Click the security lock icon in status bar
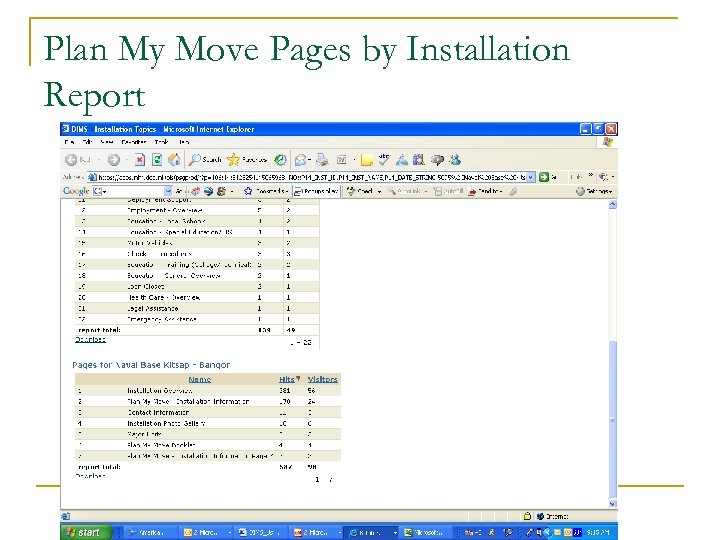 click(x=527, y=516)
